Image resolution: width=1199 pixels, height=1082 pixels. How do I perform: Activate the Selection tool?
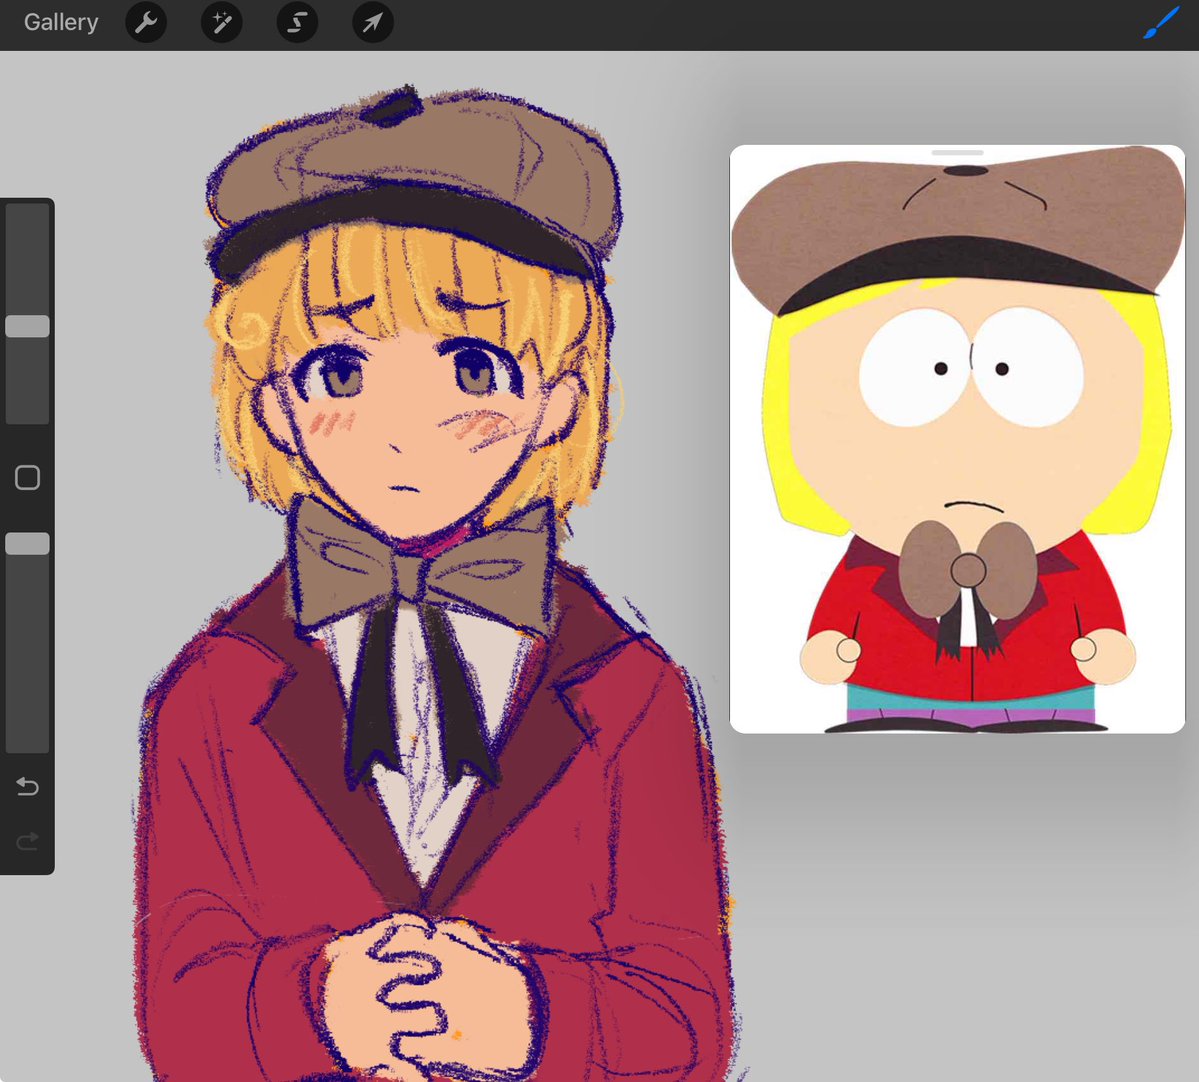(297, 23)
